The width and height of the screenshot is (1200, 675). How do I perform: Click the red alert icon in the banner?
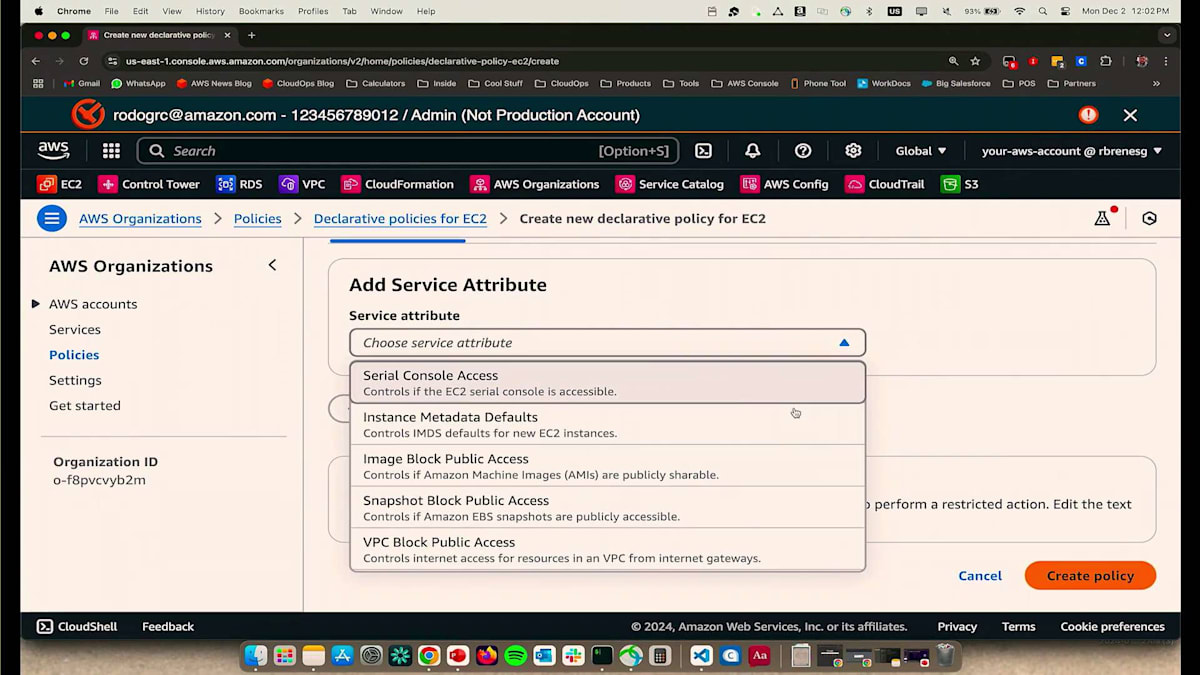1088,115
